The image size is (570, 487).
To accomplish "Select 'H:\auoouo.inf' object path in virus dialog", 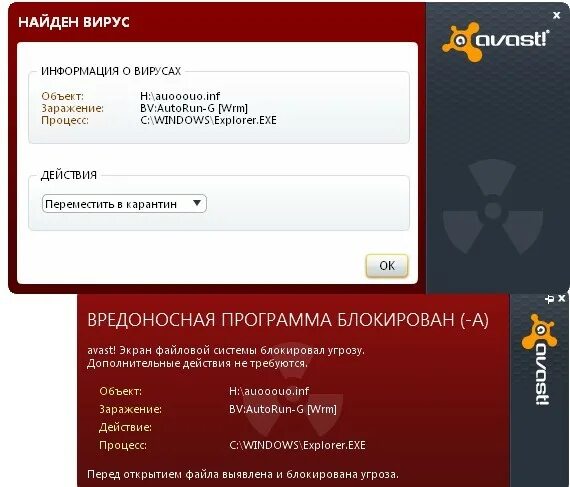I will tap(180, 96).
